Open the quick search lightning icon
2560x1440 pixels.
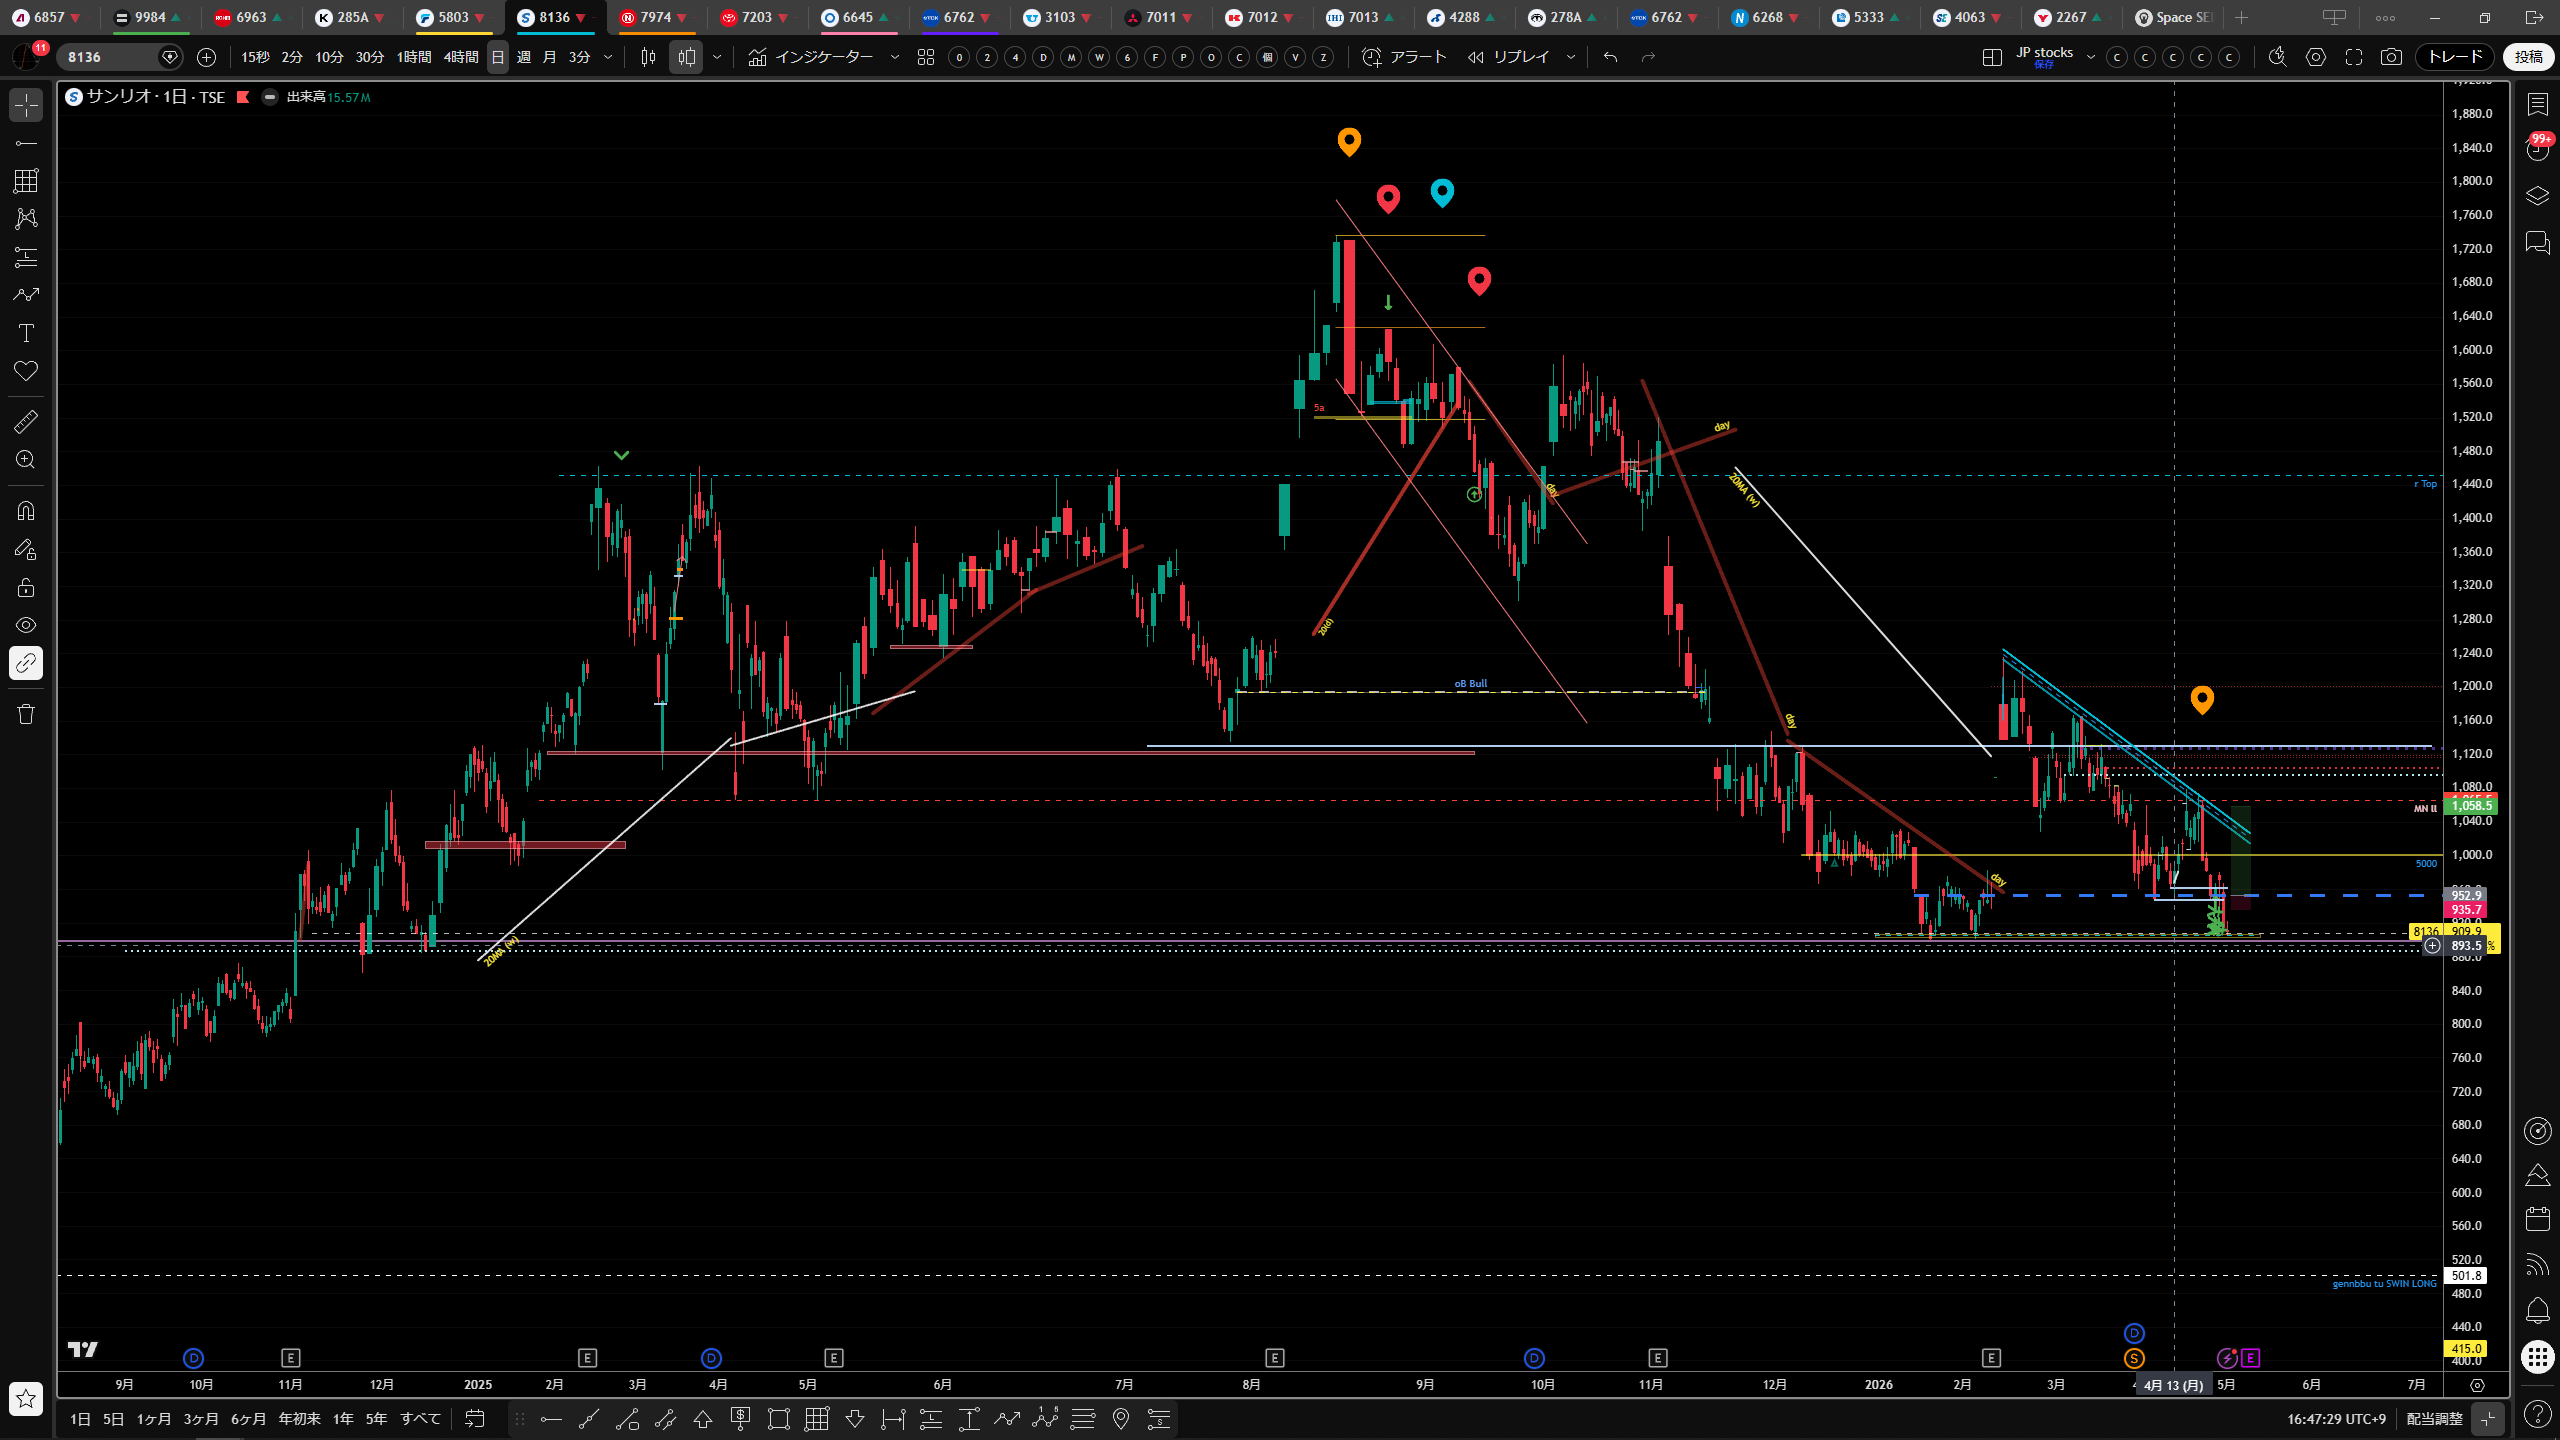[2278, 57]
